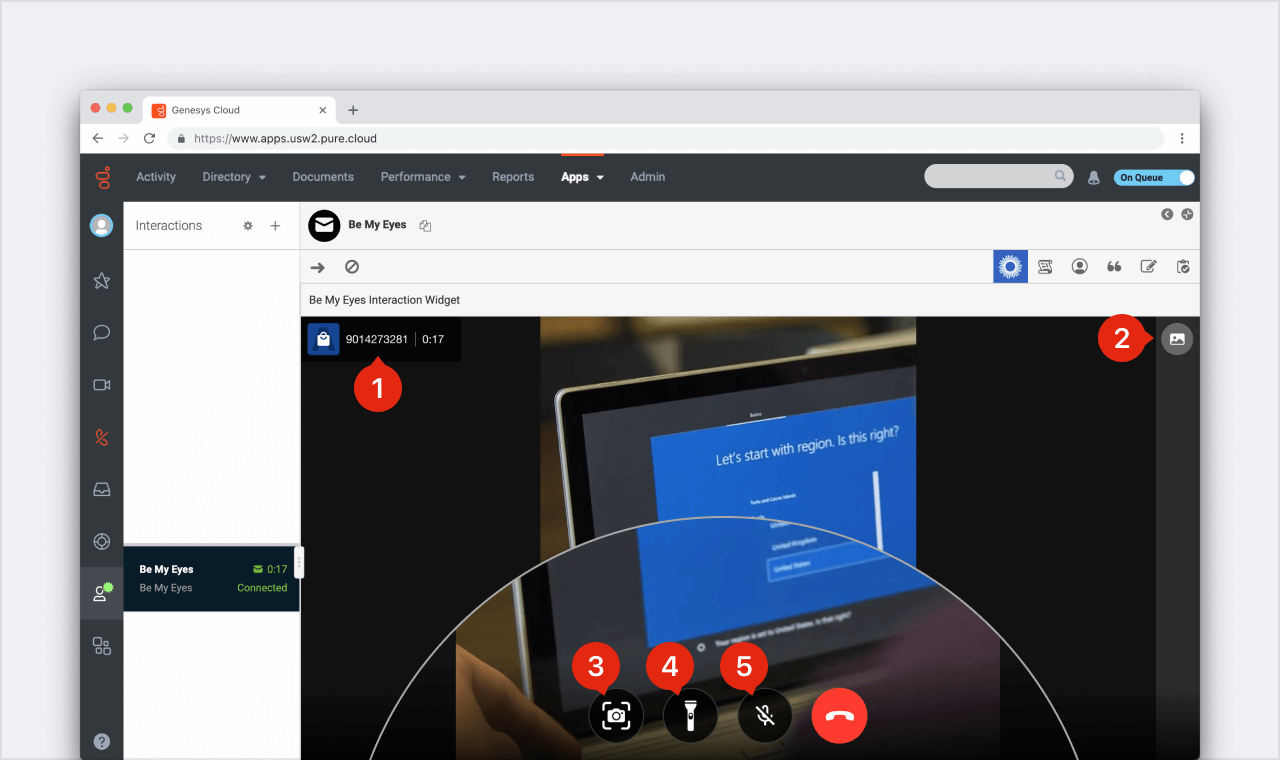Open the customer profile panel icon
The image size is (1280, 760).
[1080, 267]
